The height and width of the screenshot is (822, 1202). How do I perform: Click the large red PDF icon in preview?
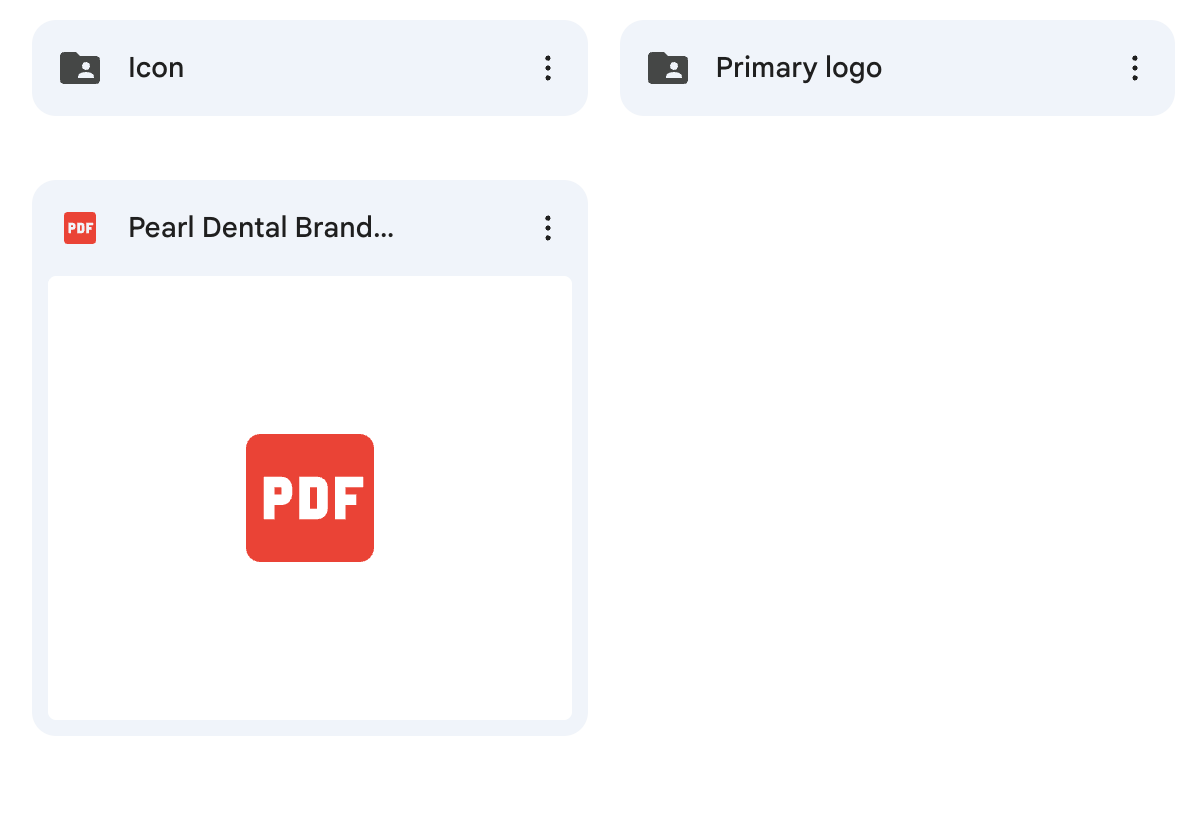coord(310,498)
